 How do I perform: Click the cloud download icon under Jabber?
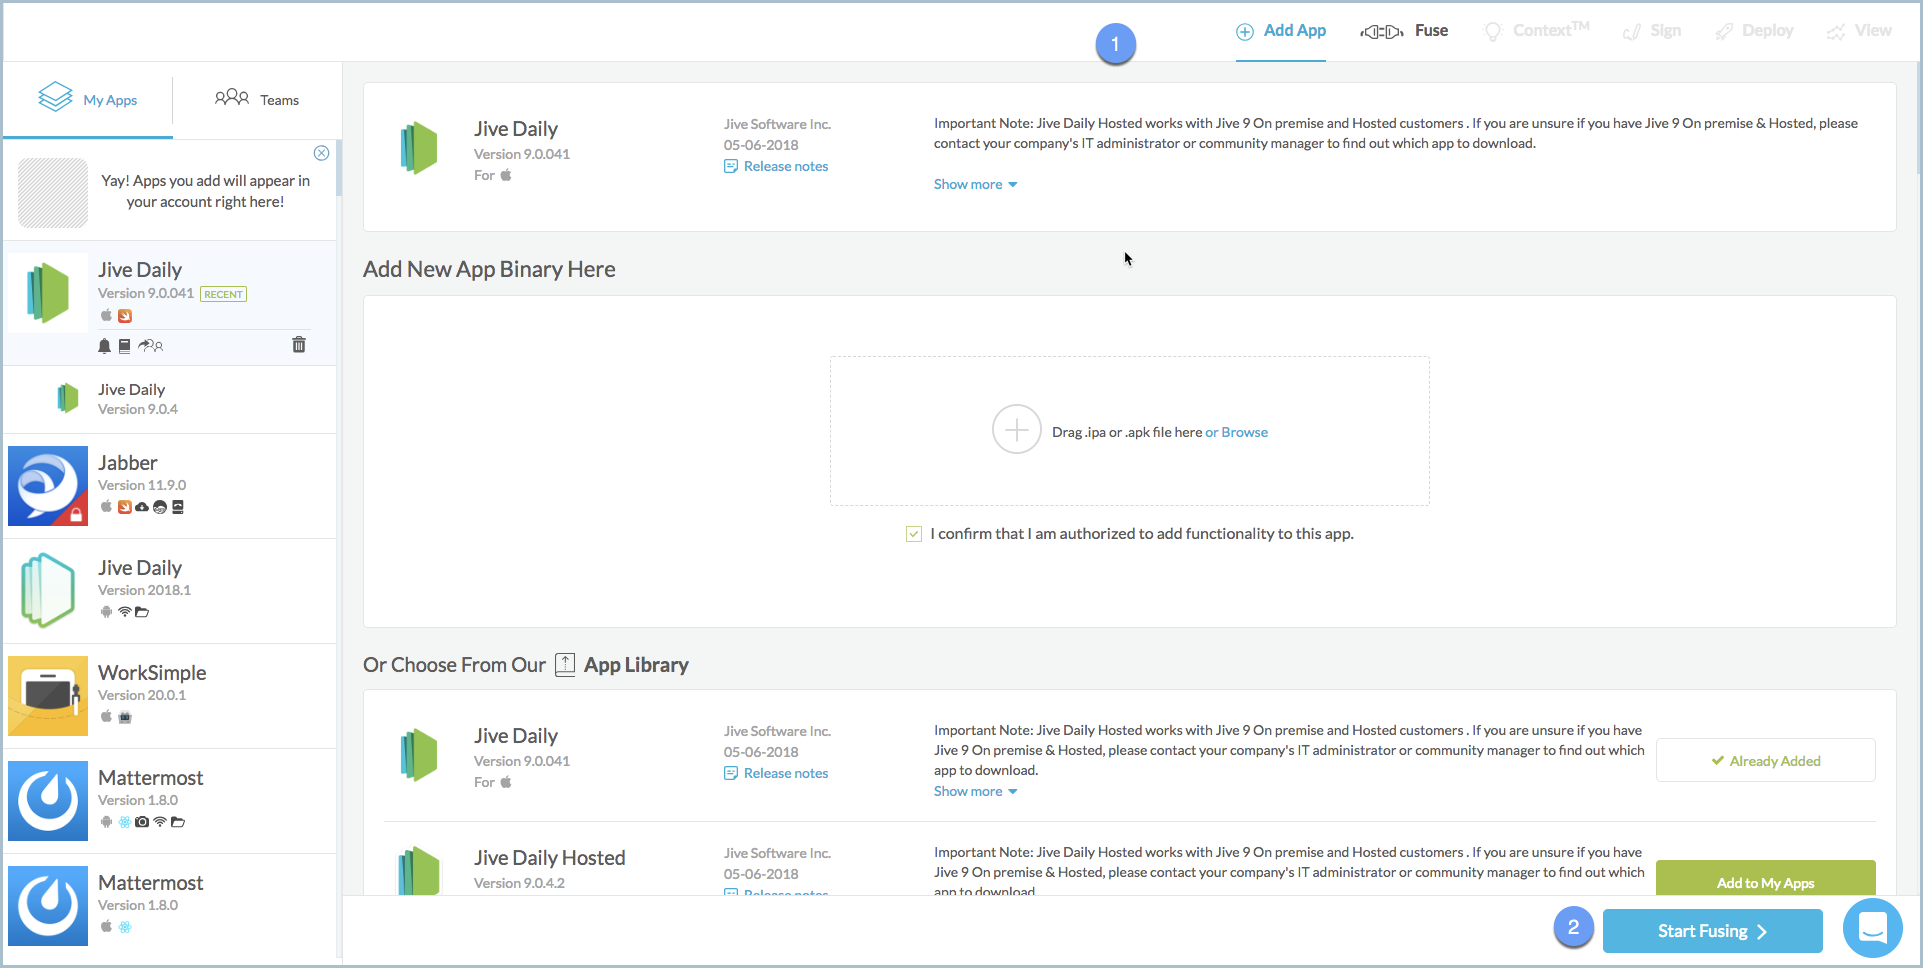pyautogui.click(x=142, y=507)
